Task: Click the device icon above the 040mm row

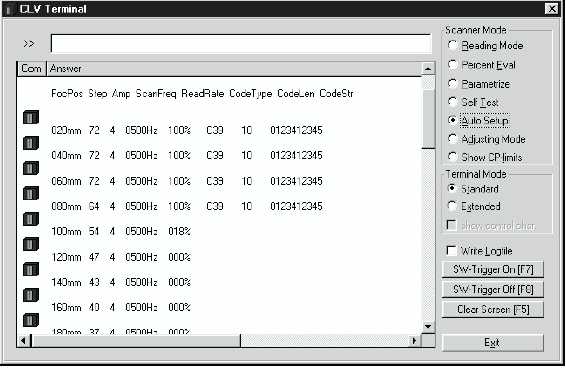Action: [31, 143]
